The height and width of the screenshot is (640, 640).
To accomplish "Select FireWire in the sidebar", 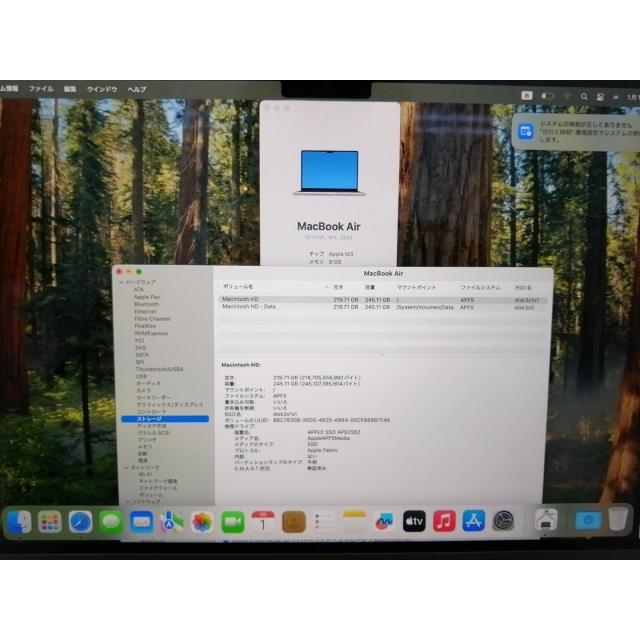I will pos(145,326).
